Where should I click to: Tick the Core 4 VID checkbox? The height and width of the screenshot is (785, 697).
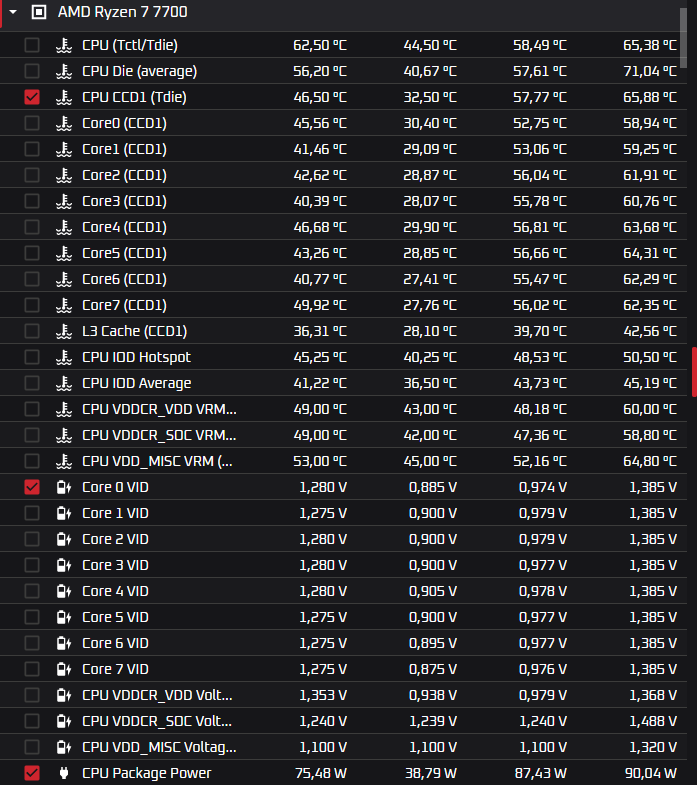32,591
